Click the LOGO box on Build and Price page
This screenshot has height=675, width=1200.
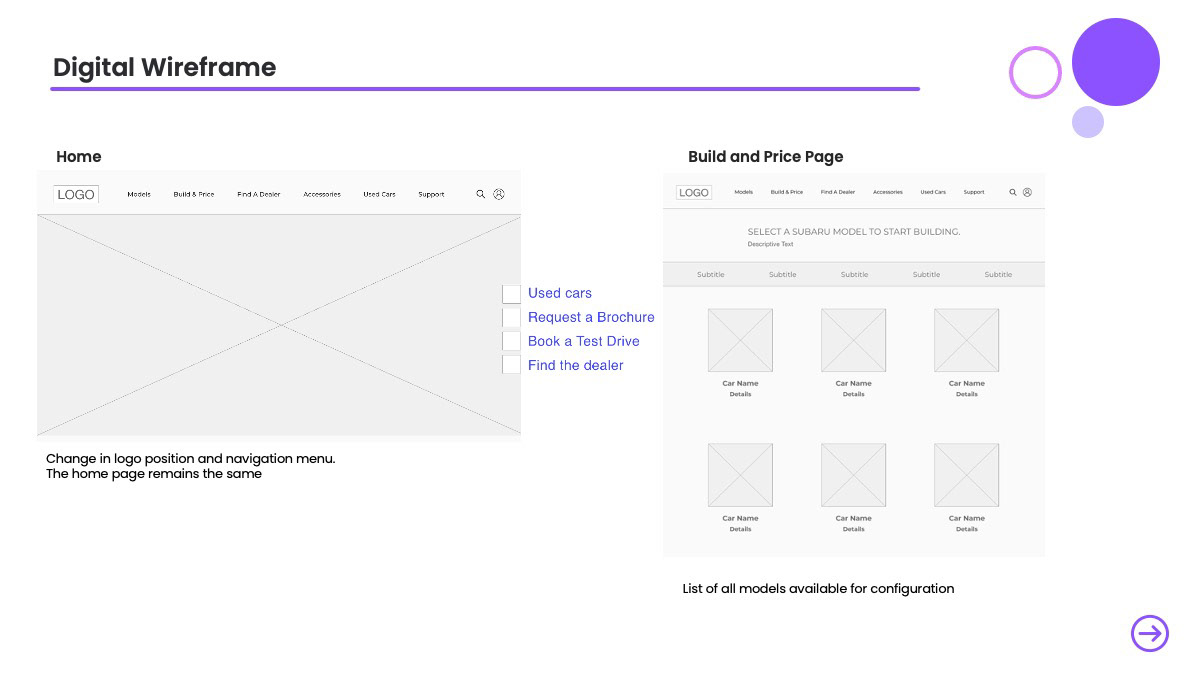(x=694, y=192)
